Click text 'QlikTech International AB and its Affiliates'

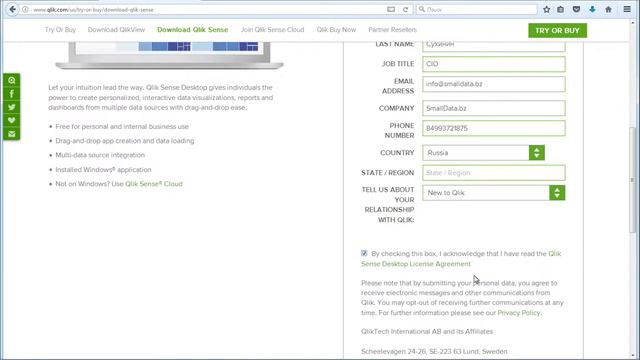(x=427, y=331)
